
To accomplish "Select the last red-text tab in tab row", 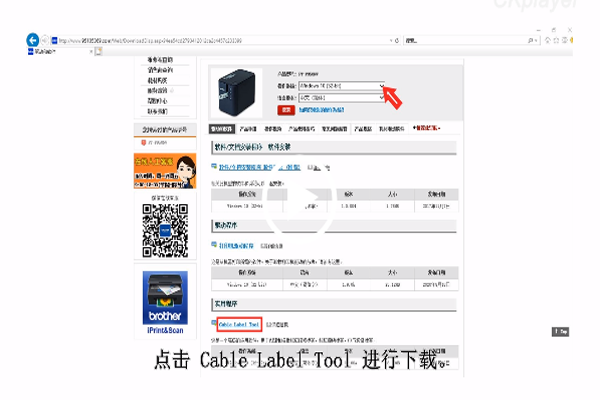I will tap(430, 129).
